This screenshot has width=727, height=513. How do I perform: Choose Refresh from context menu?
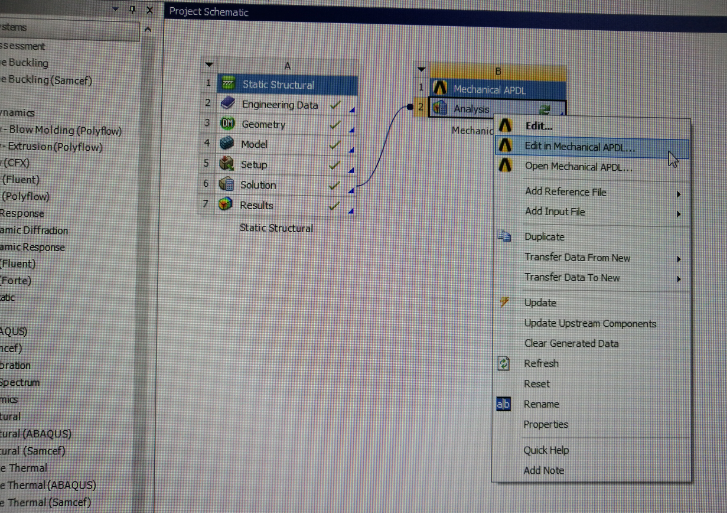[x=592, y=364]
